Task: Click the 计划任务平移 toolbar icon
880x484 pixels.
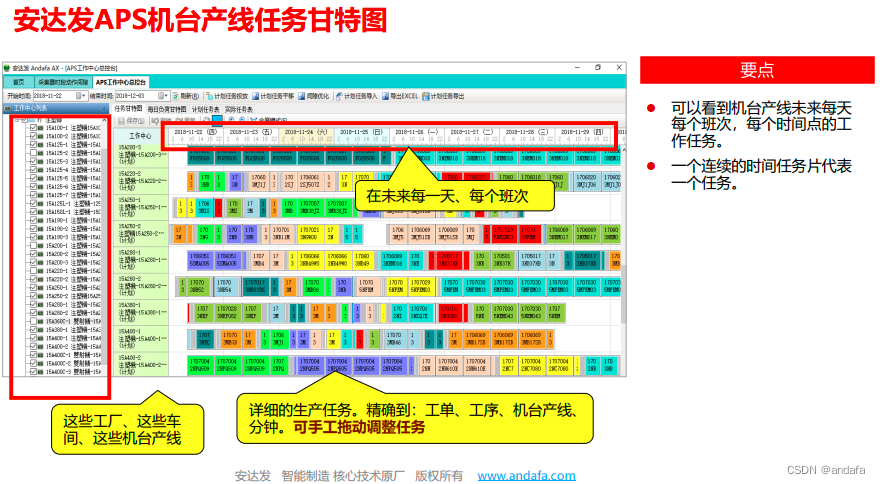Action: pos(255,97)
